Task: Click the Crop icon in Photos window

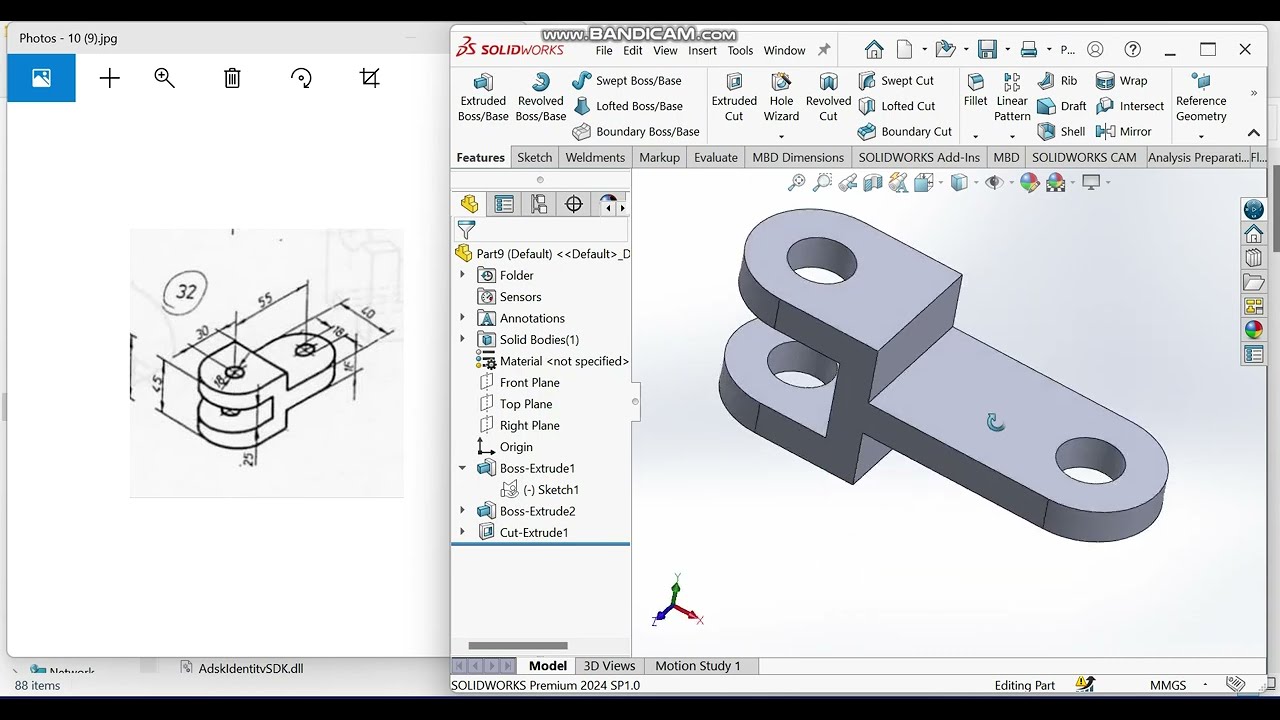Action: 369,78
